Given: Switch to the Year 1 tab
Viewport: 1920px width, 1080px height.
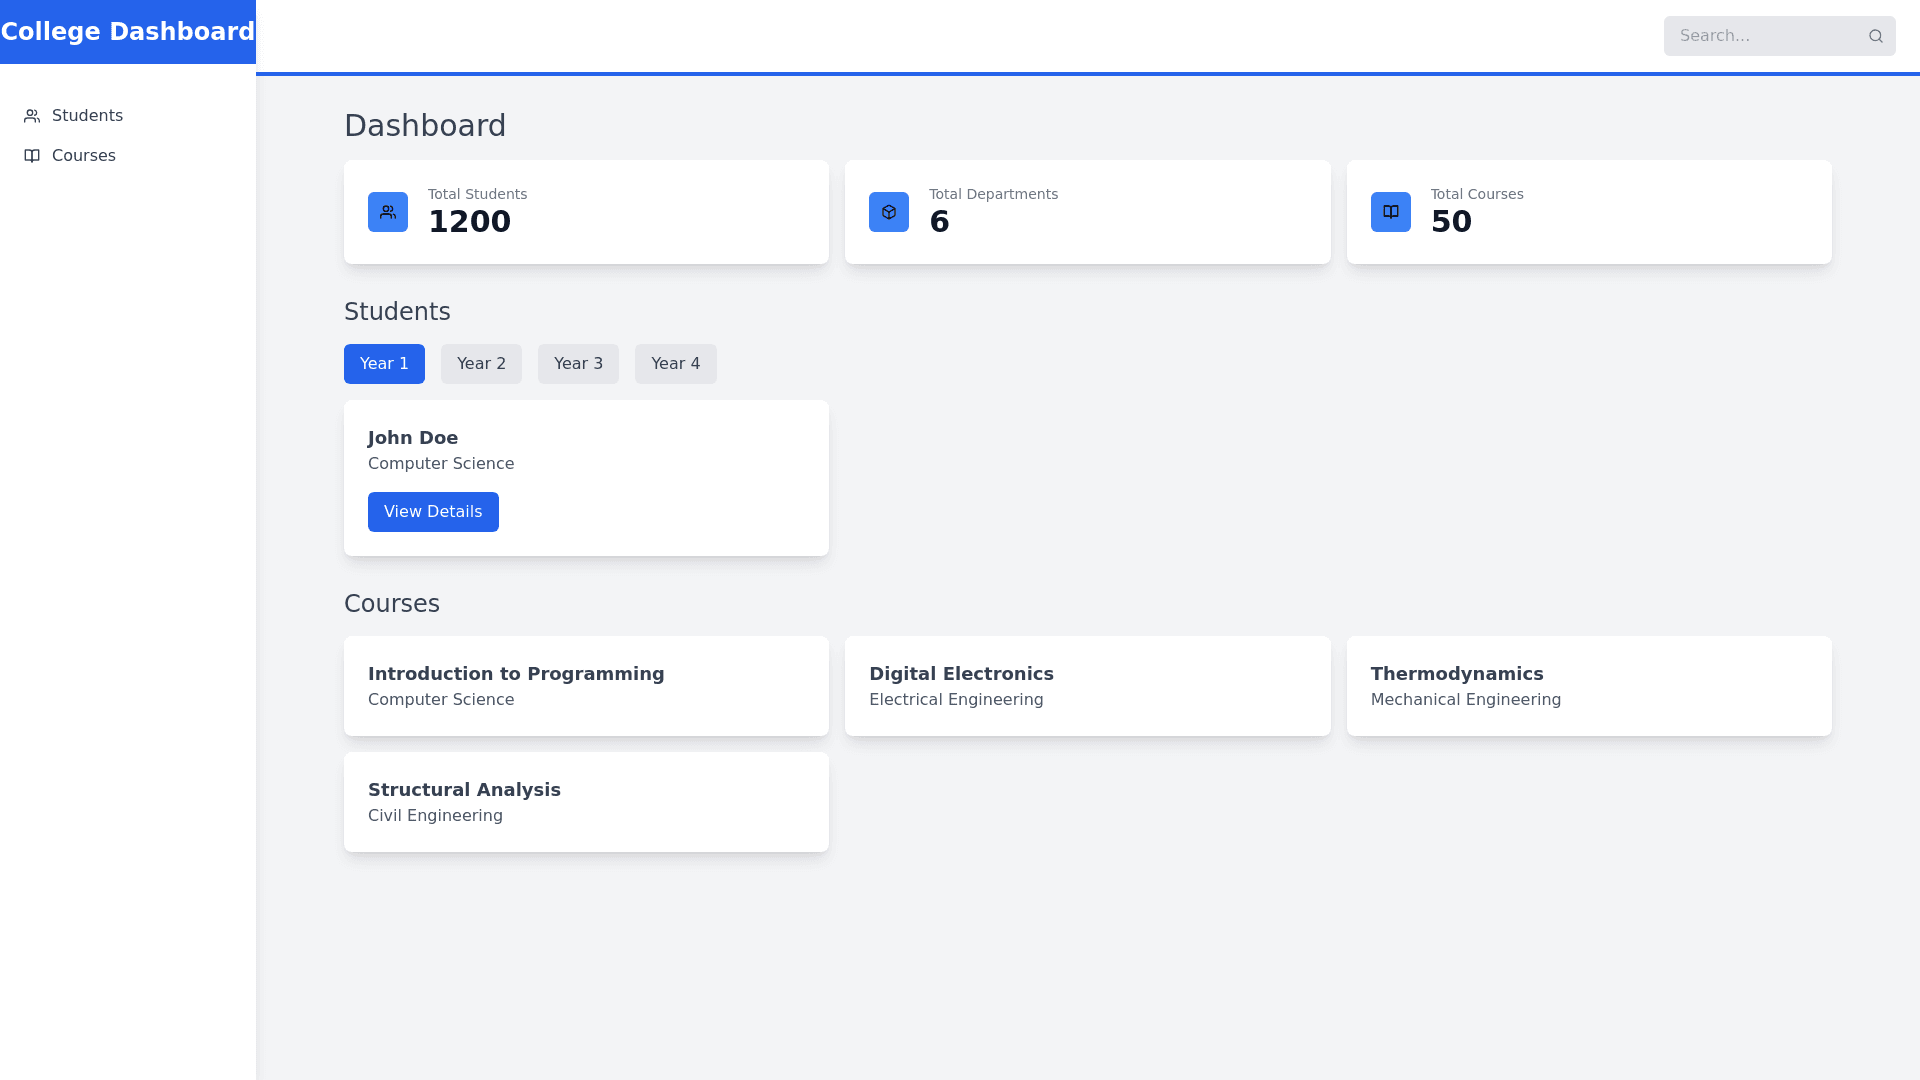Looking at the screenshot, I should click(x=384, y=364).
